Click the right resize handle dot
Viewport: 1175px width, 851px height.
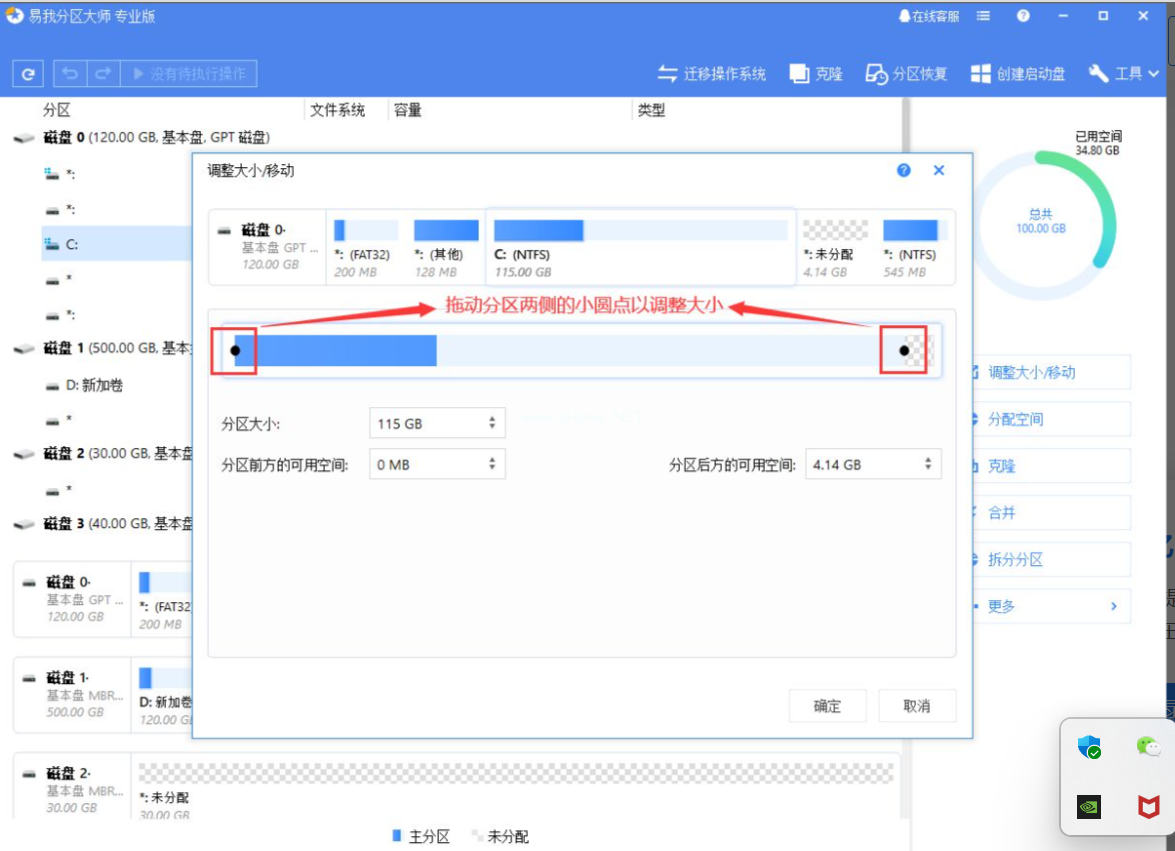point(904,350)
